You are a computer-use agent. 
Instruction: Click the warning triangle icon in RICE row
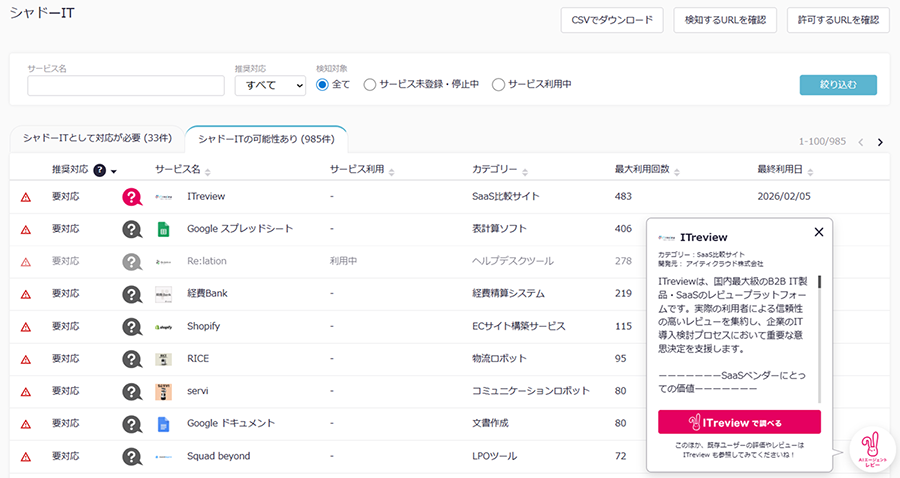click(26, 359)
